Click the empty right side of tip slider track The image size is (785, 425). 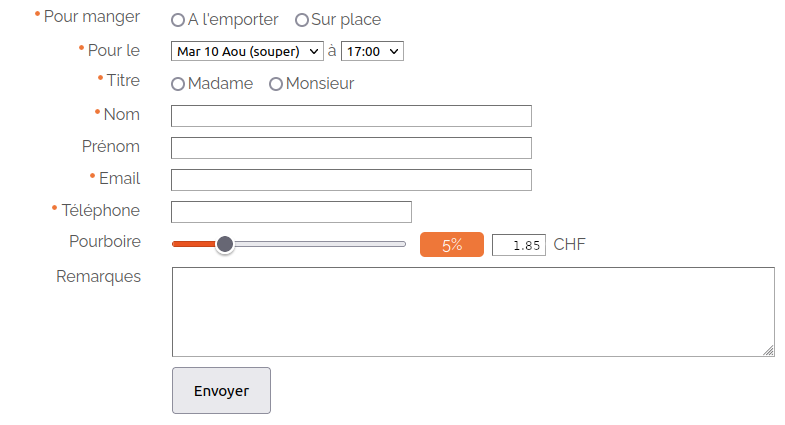330,244
